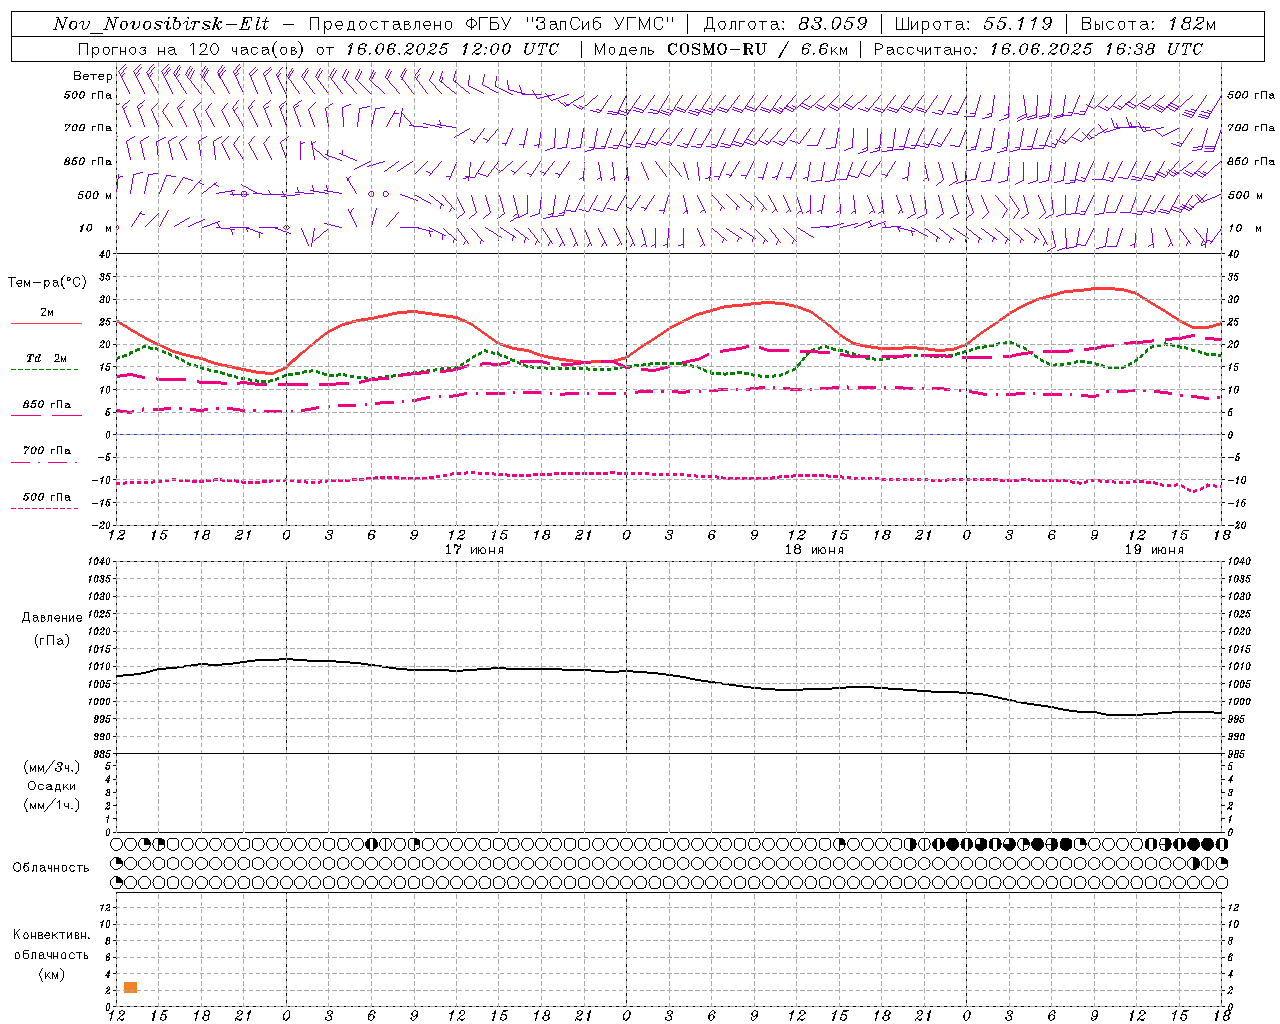The height and width of the screenshot is (1024, 1280).
Task: Click the dashed line under the "Td 2м" legend
Action: point(45,370)
